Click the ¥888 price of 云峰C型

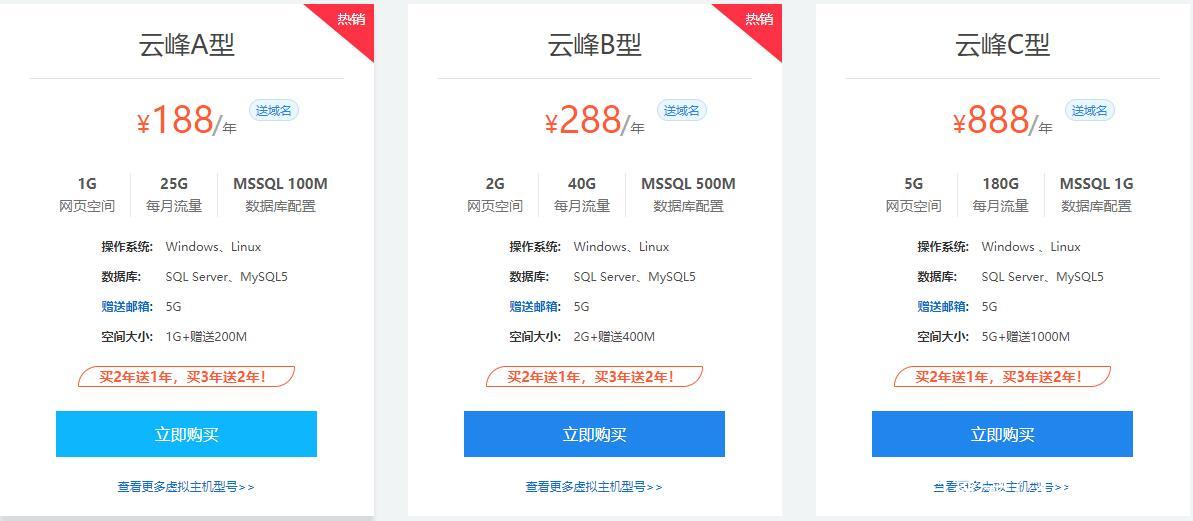992,120
